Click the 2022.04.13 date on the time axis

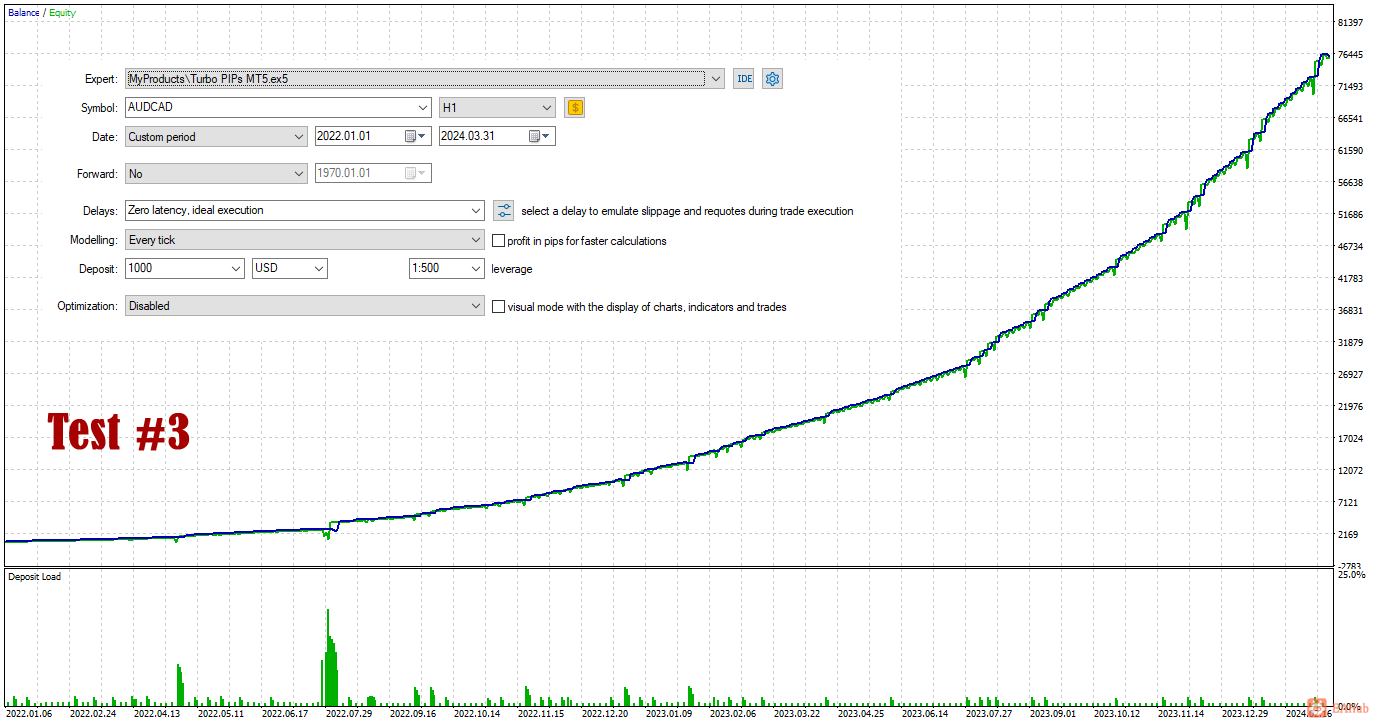pyautogui.click(x=156, y=714)
